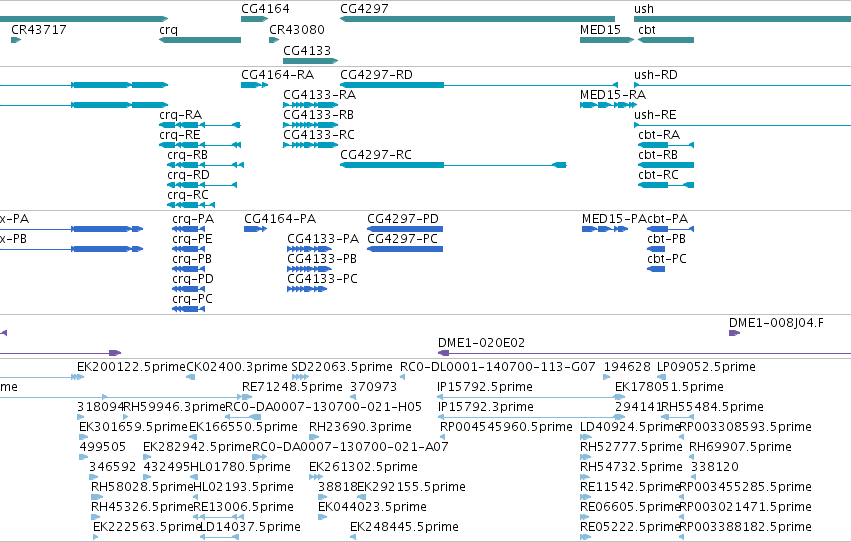The height and width of the screenshot is (542, 851).
Task: Select the CG4164 gene label
Action: coord(265,9)
